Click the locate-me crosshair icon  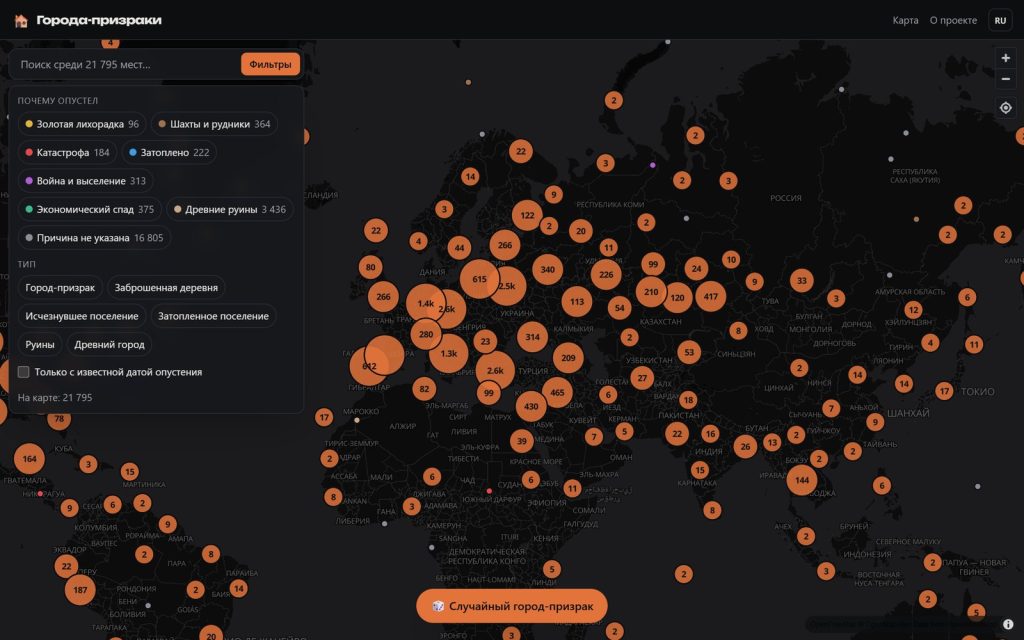(x=1006, y=108)
